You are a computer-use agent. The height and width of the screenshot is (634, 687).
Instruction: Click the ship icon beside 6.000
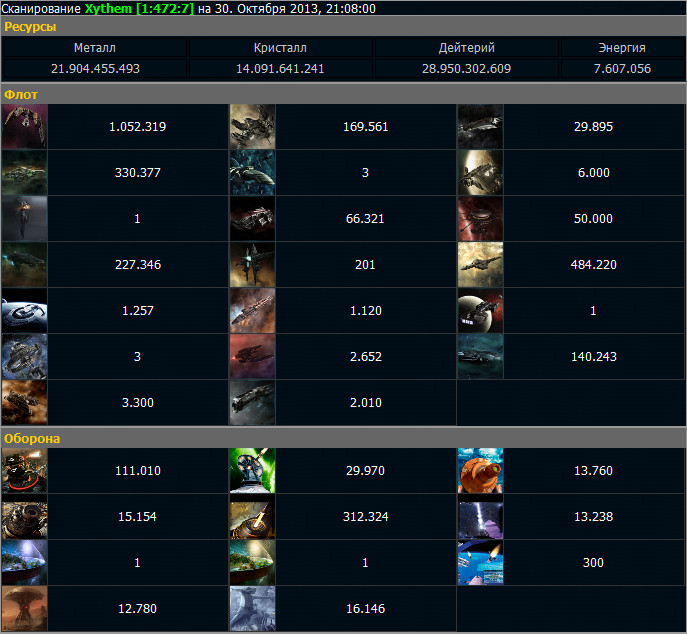480,173
